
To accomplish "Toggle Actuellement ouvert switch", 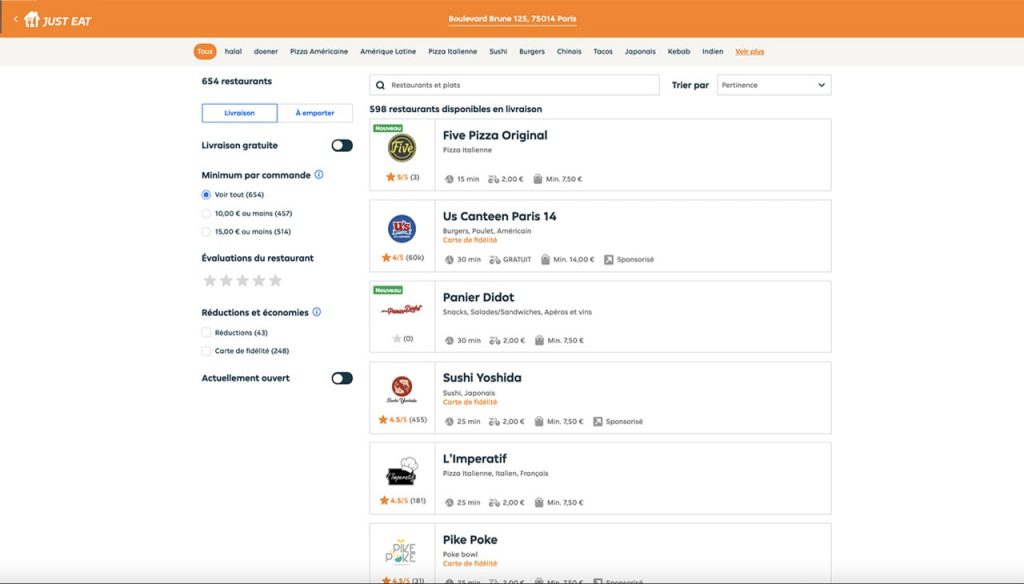I will (x=342, y=378).
